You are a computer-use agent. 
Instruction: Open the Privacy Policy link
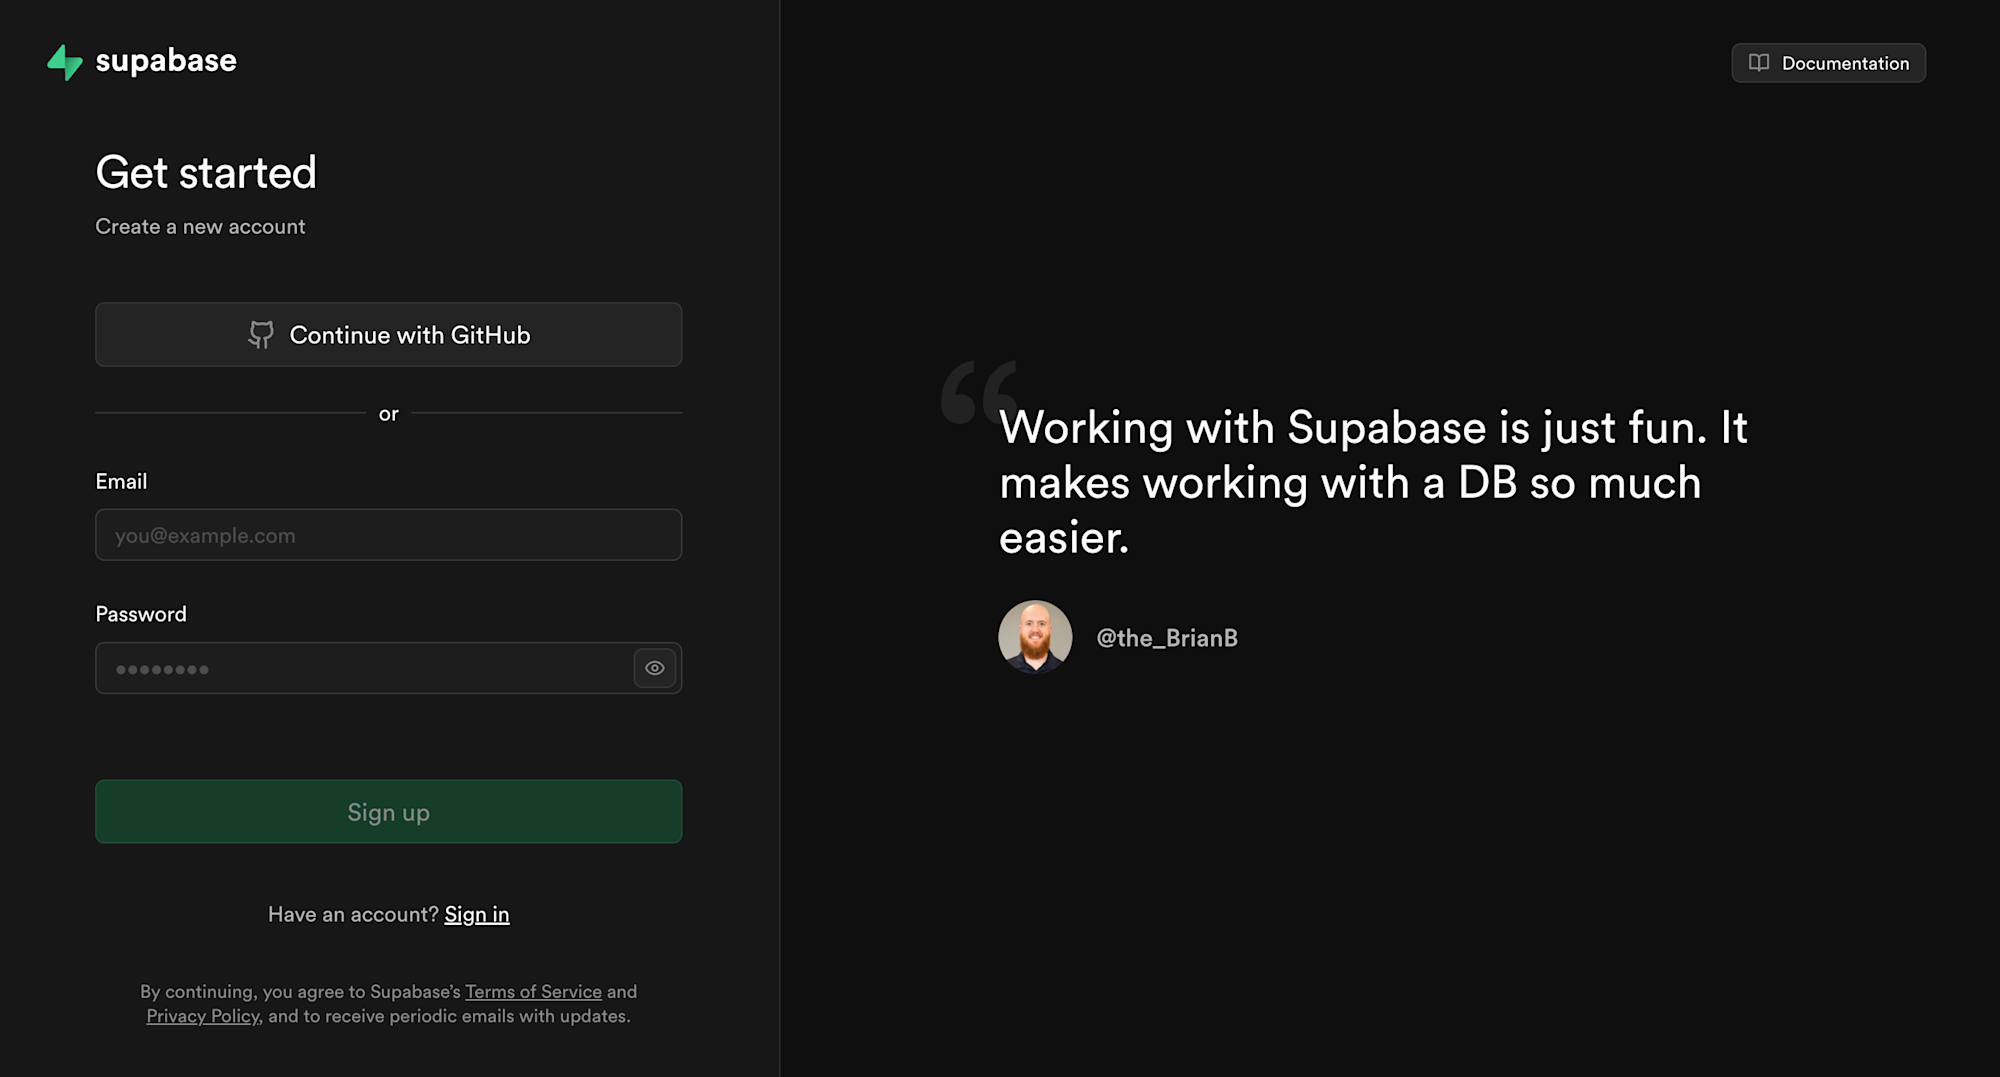click(203, 1016)
